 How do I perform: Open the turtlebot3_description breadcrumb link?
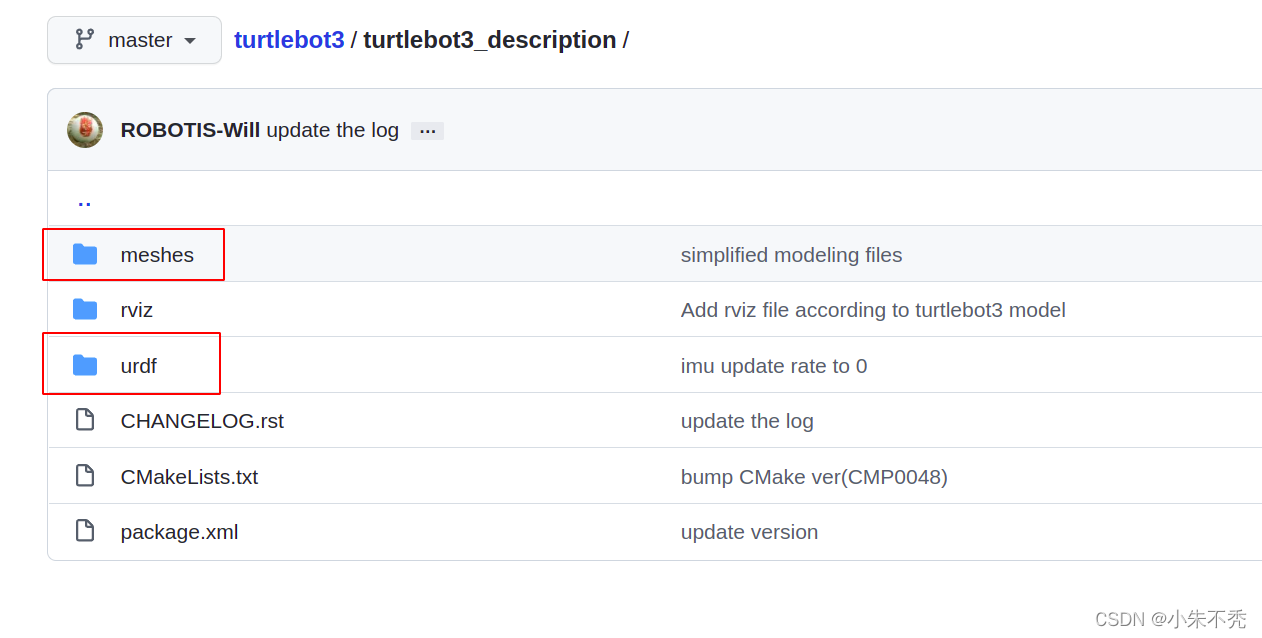(x=489, y=40)
